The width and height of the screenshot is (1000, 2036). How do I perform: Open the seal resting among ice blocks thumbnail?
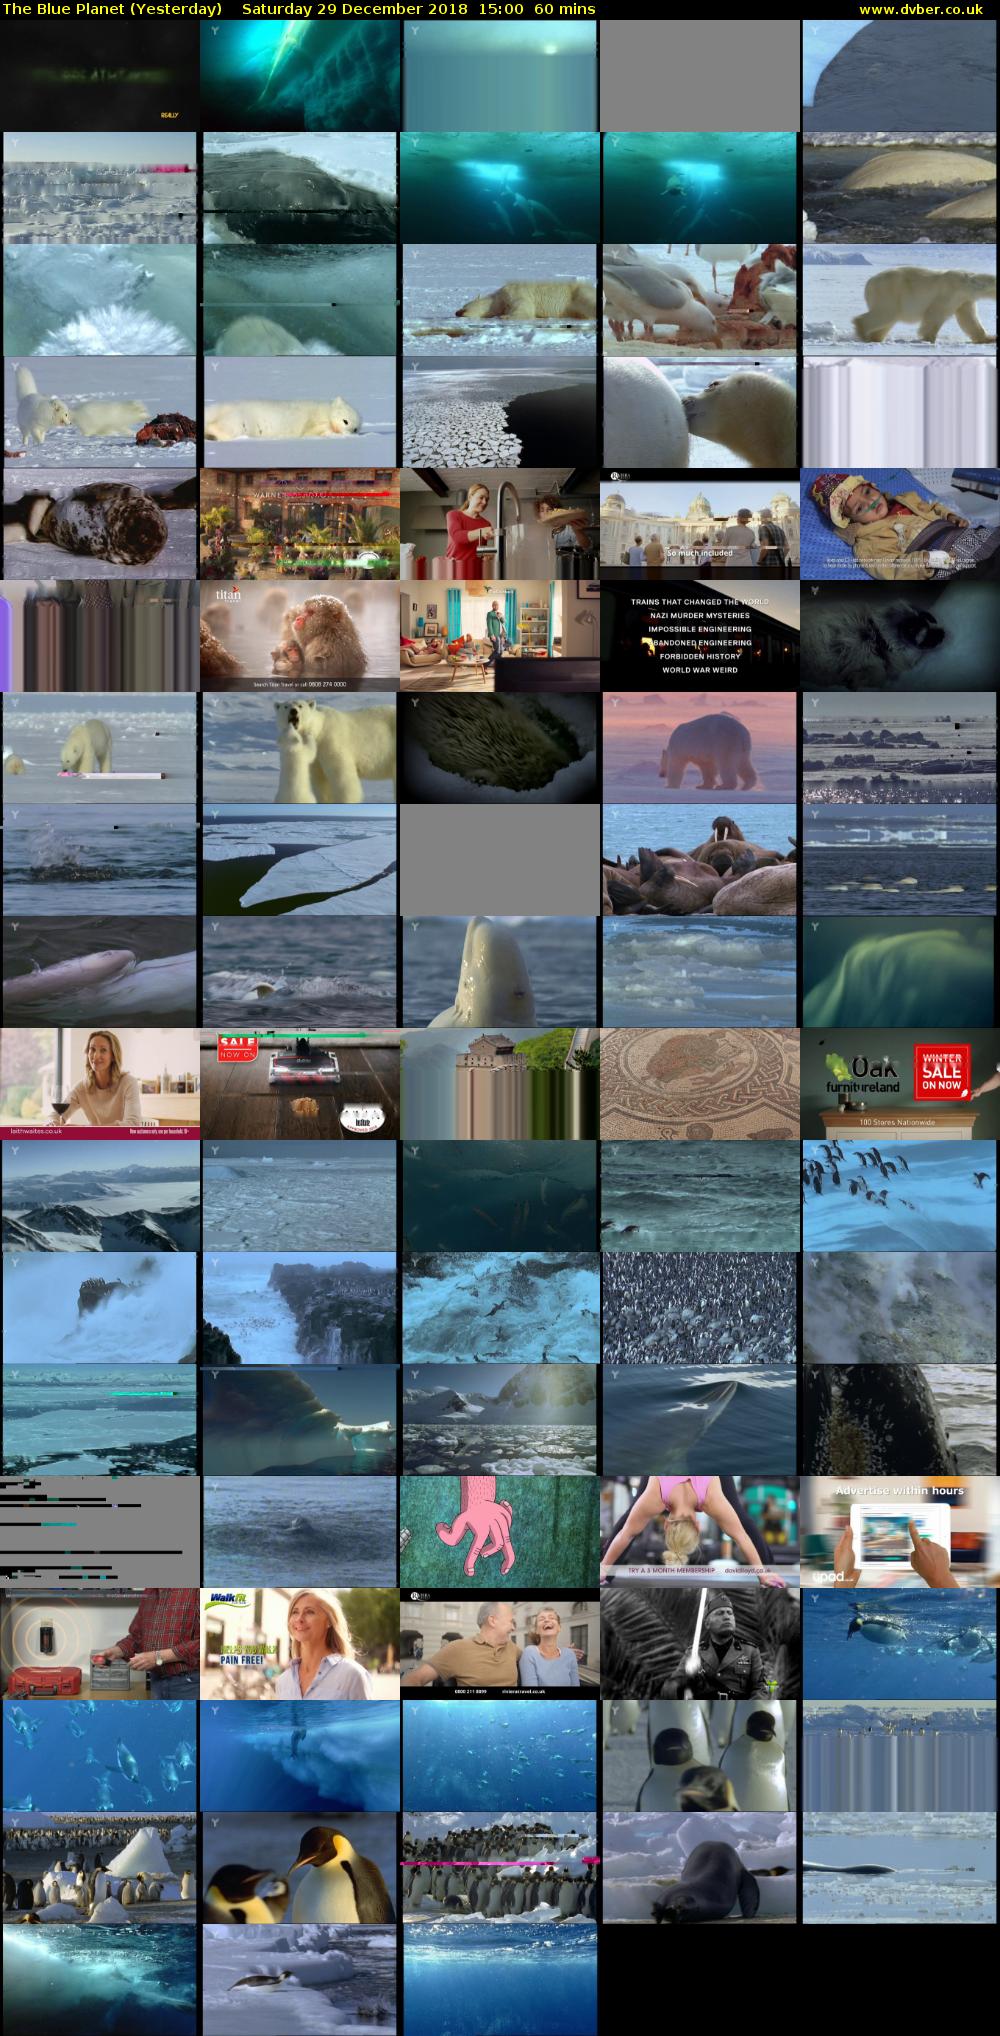point(700,1868)
